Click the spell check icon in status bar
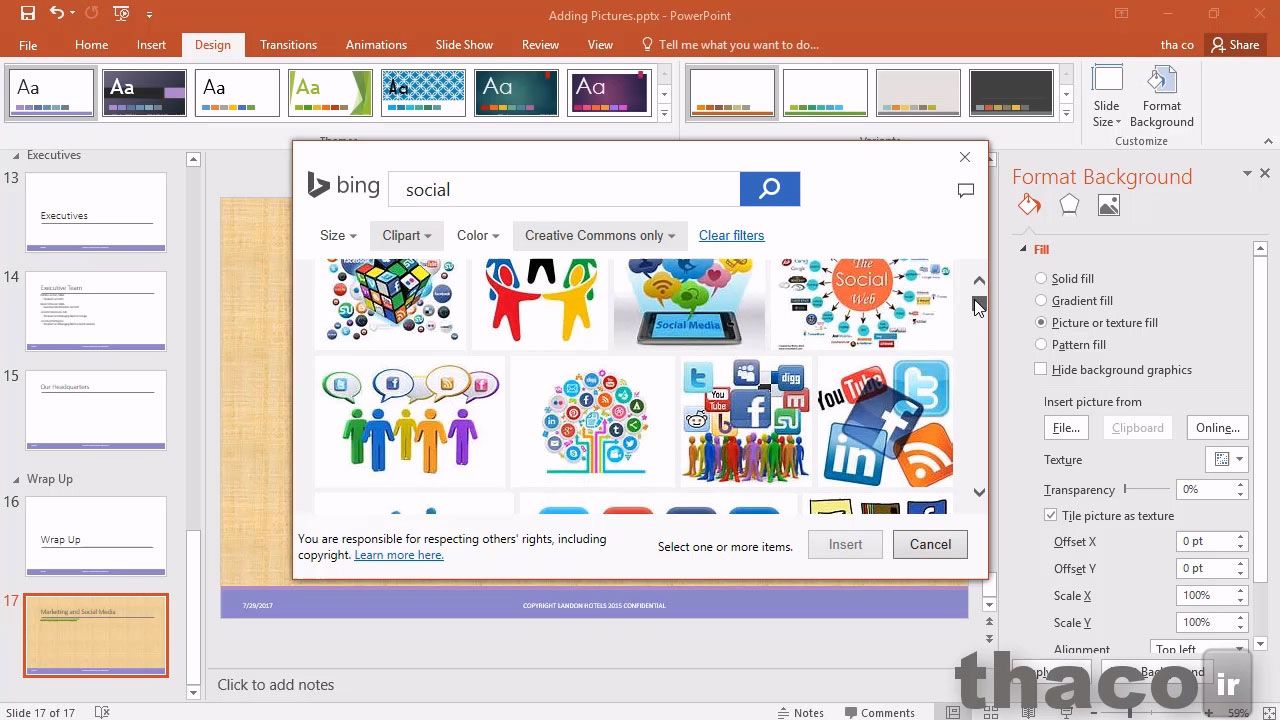This screenshot has height=720, width=1280. pyautogui.click(x=101, y=712)
